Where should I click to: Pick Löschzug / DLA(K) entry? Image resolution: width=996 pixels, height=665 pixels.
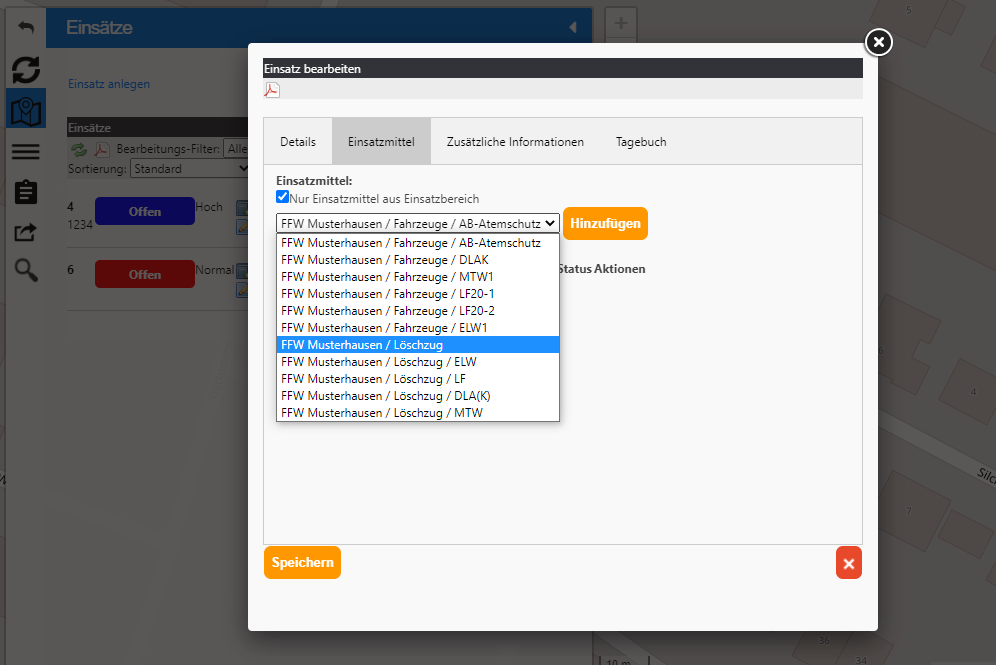(417, 396)
